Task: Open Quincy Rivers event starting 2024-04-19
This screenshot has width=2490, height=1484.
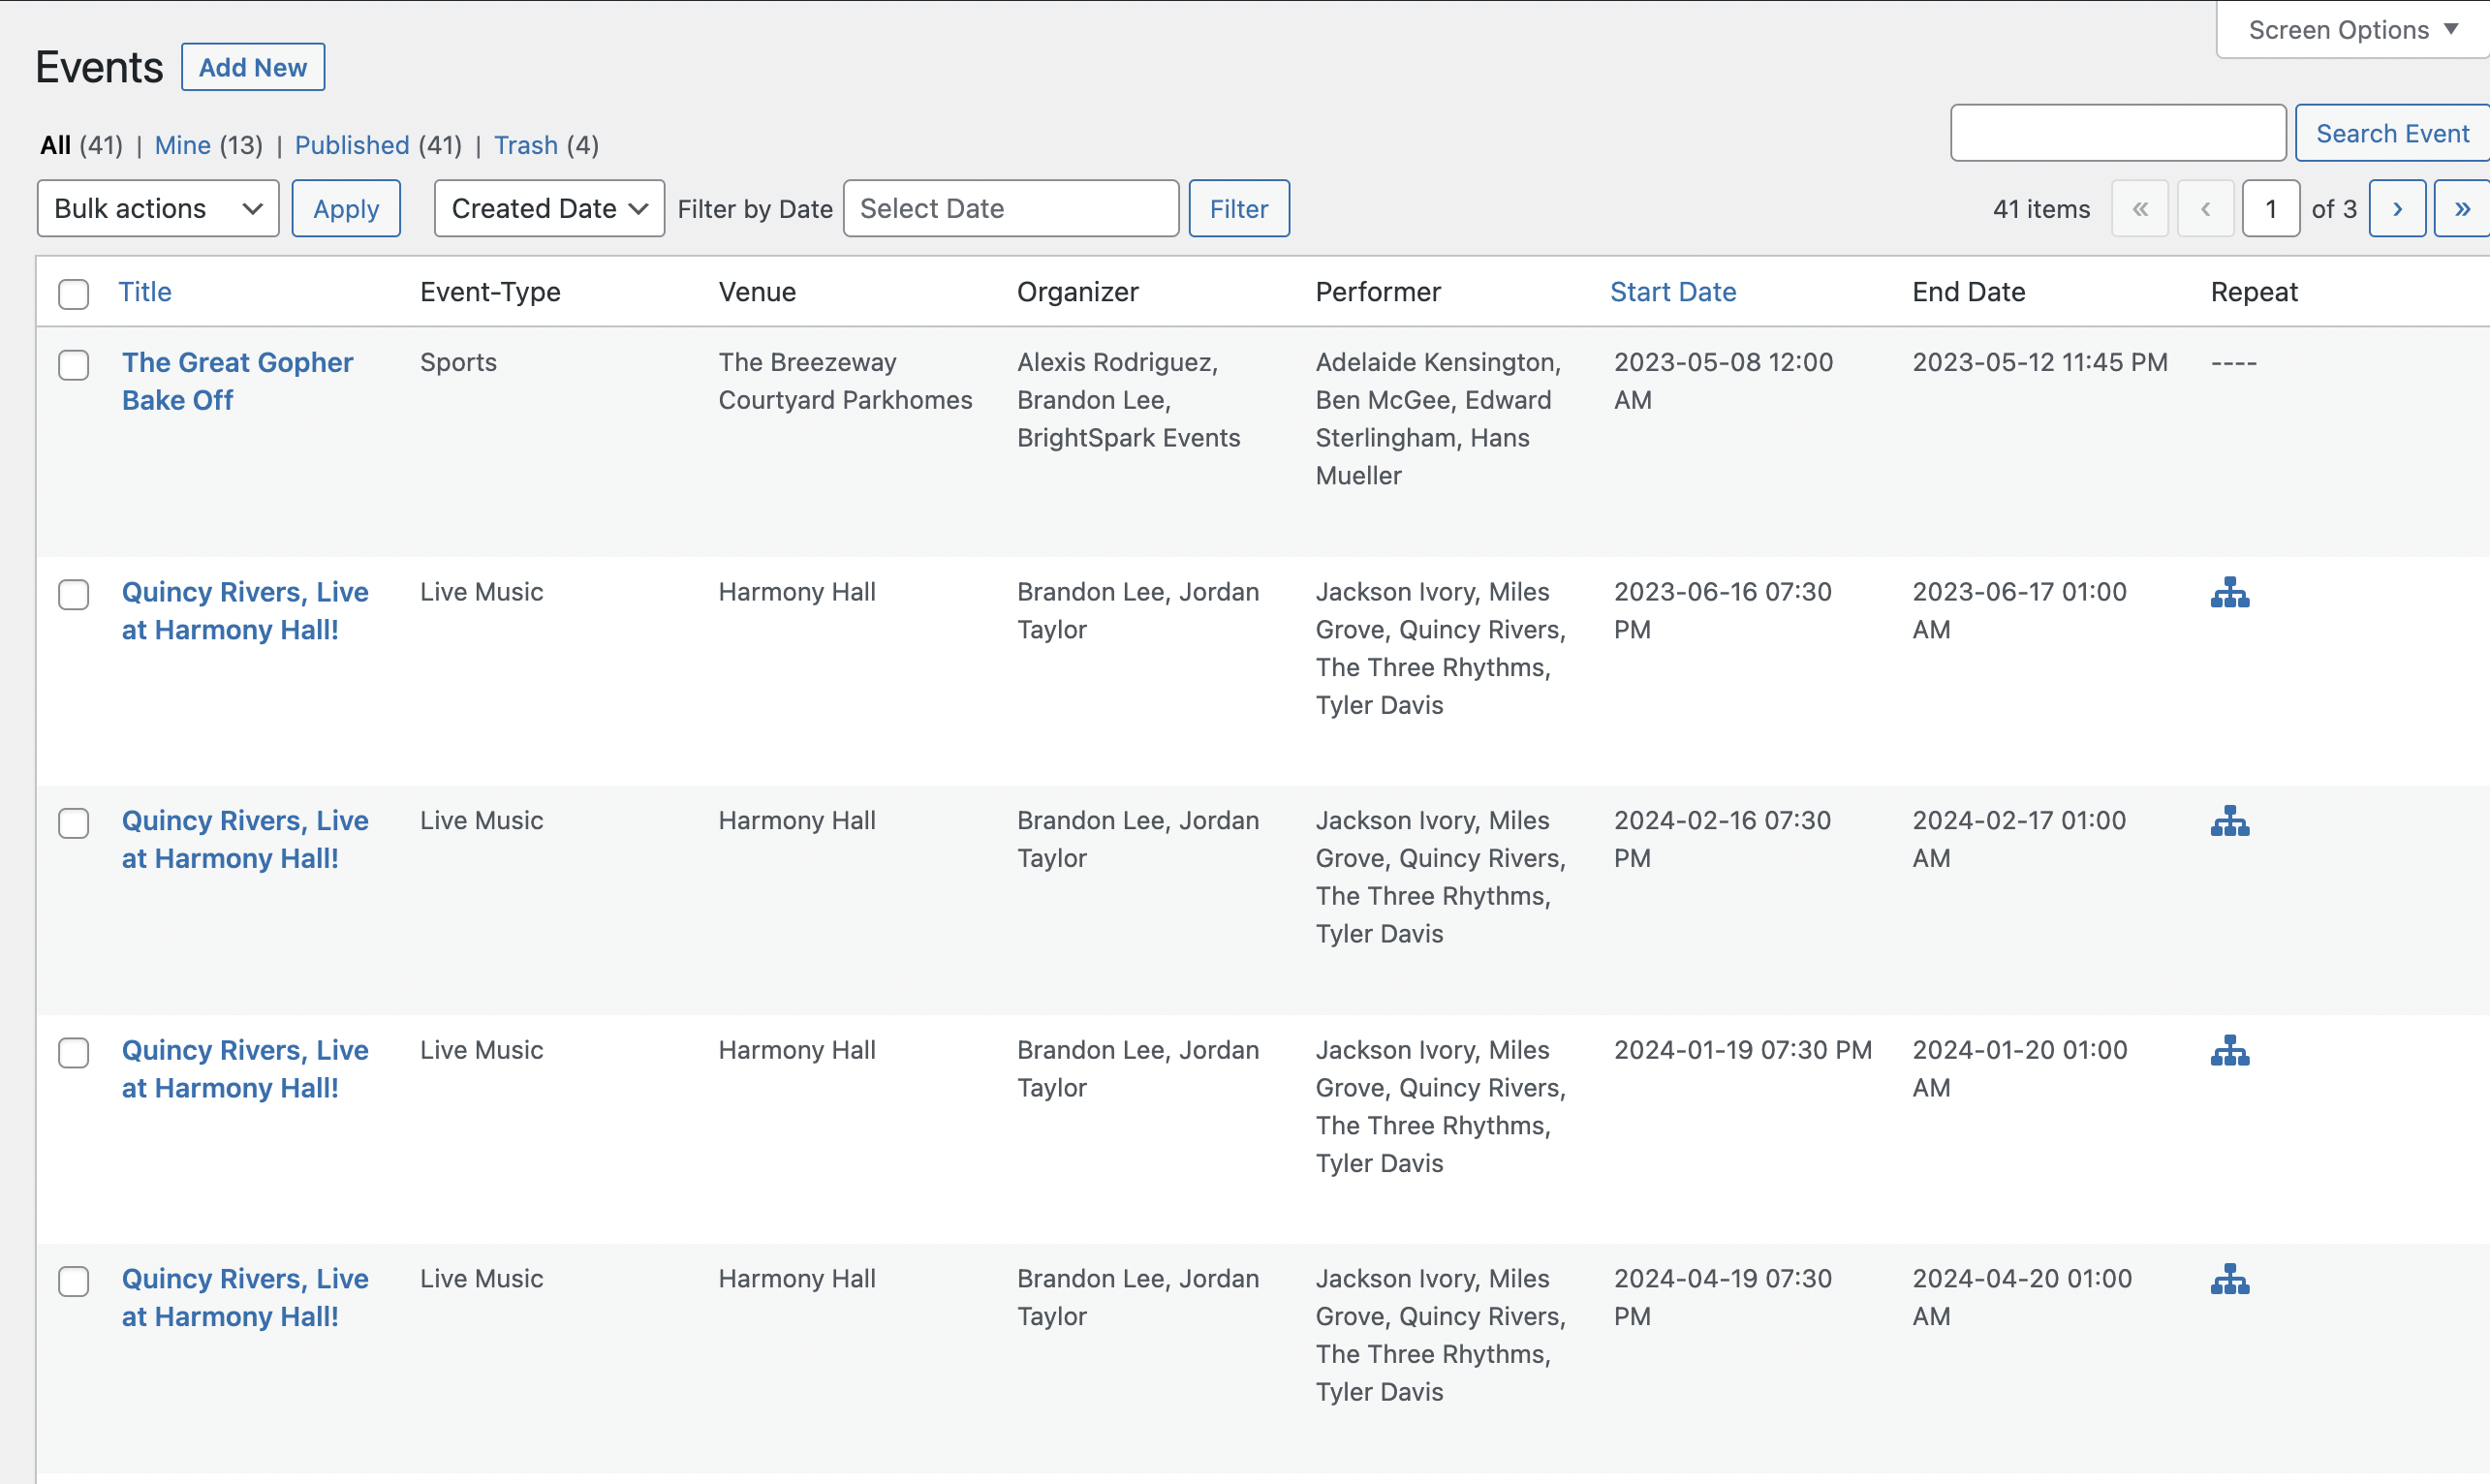Action: [x=245, y=1297]
